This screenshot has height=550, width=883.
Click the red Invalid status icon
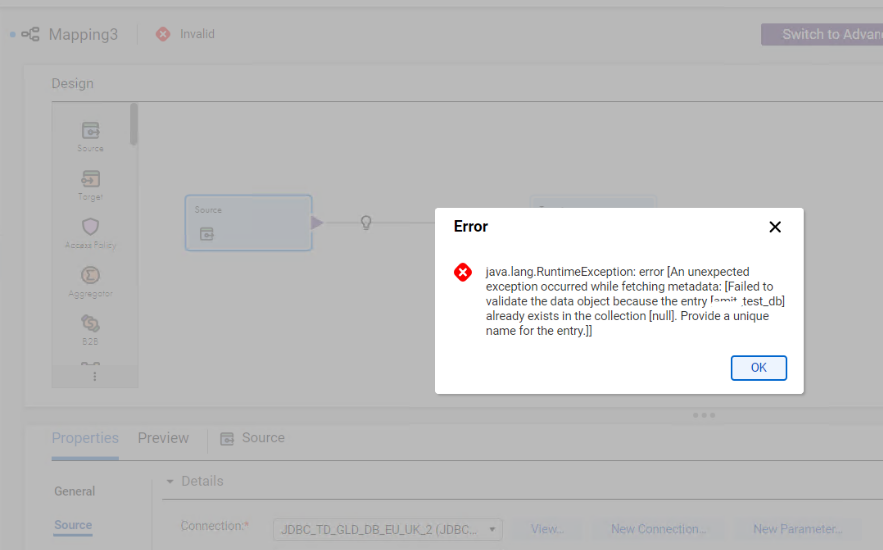(x=163, y=34)
